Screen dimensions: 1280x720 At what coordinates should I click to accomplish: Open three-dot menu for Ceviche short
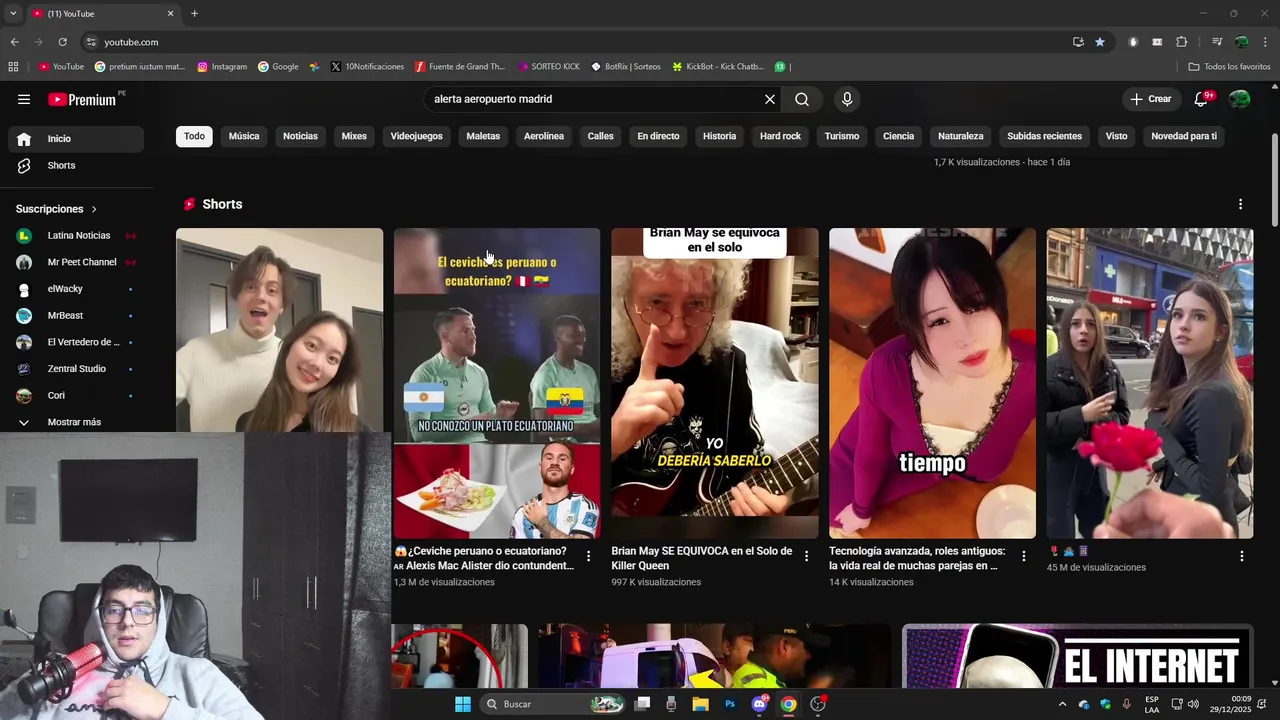click(x=588, y=556)
